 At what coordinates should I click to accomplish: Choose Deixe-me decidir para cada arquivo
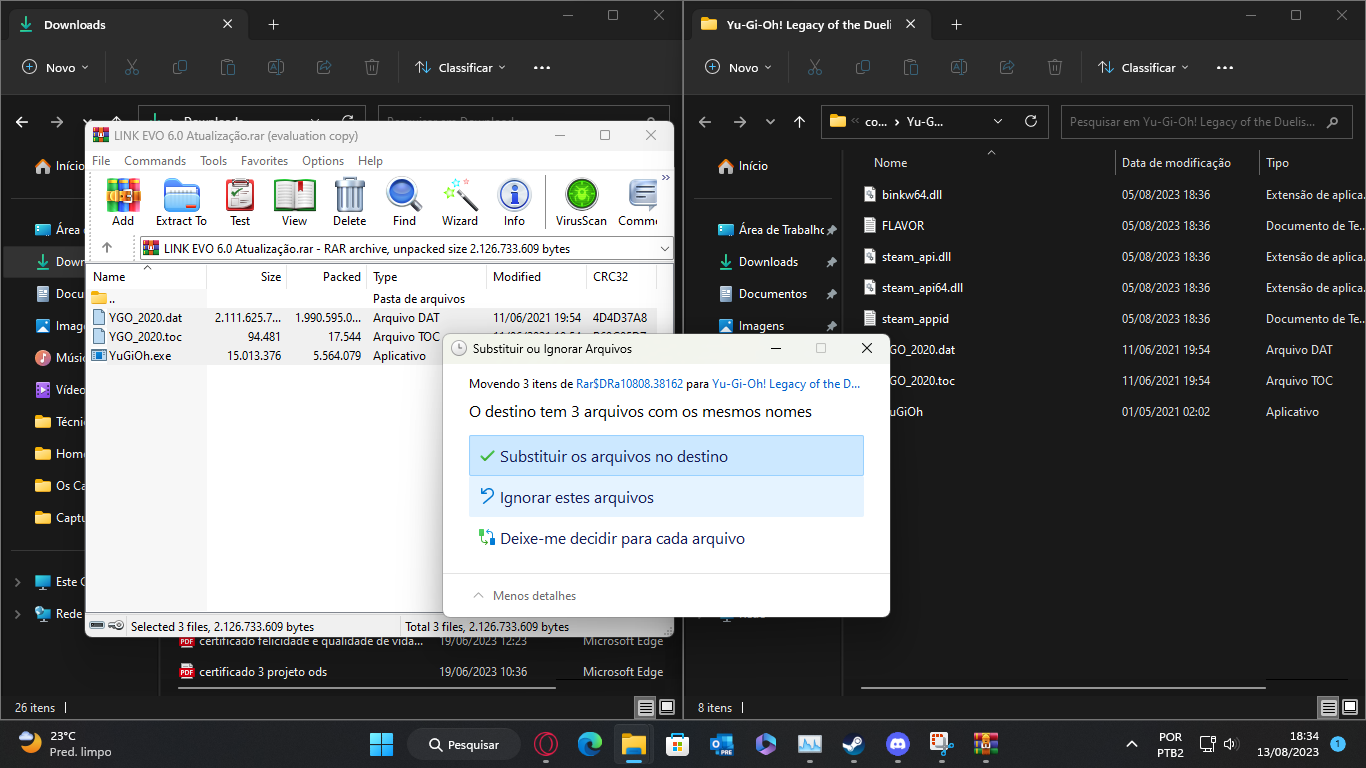[x=666, y=538]
